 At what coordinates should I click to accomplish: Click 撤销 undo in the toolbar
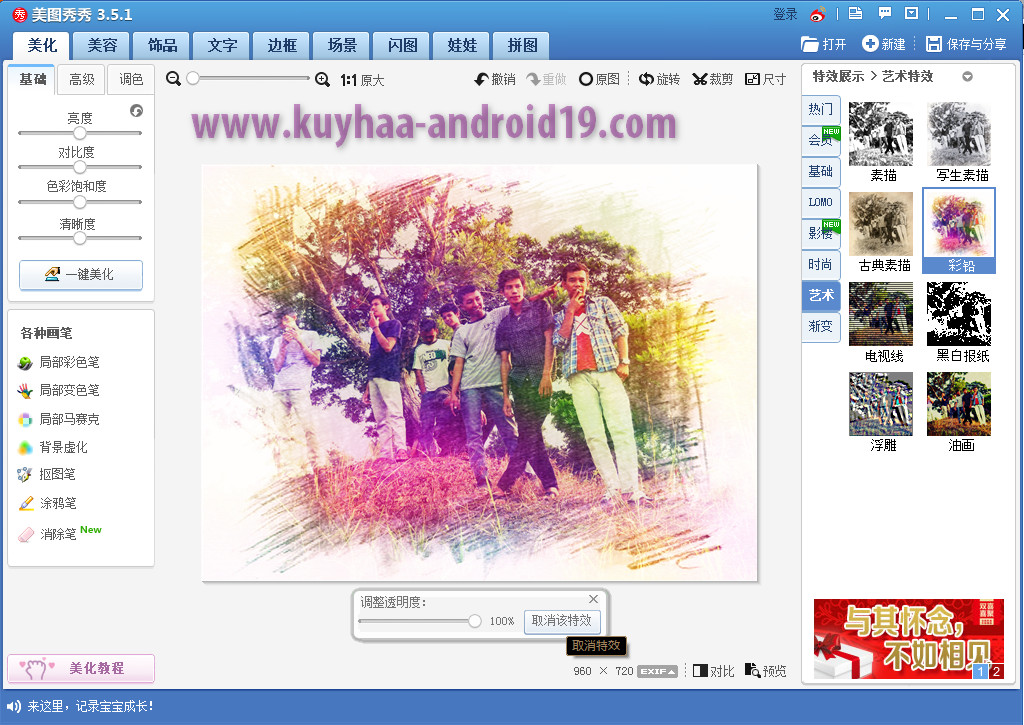pos(495,79)
